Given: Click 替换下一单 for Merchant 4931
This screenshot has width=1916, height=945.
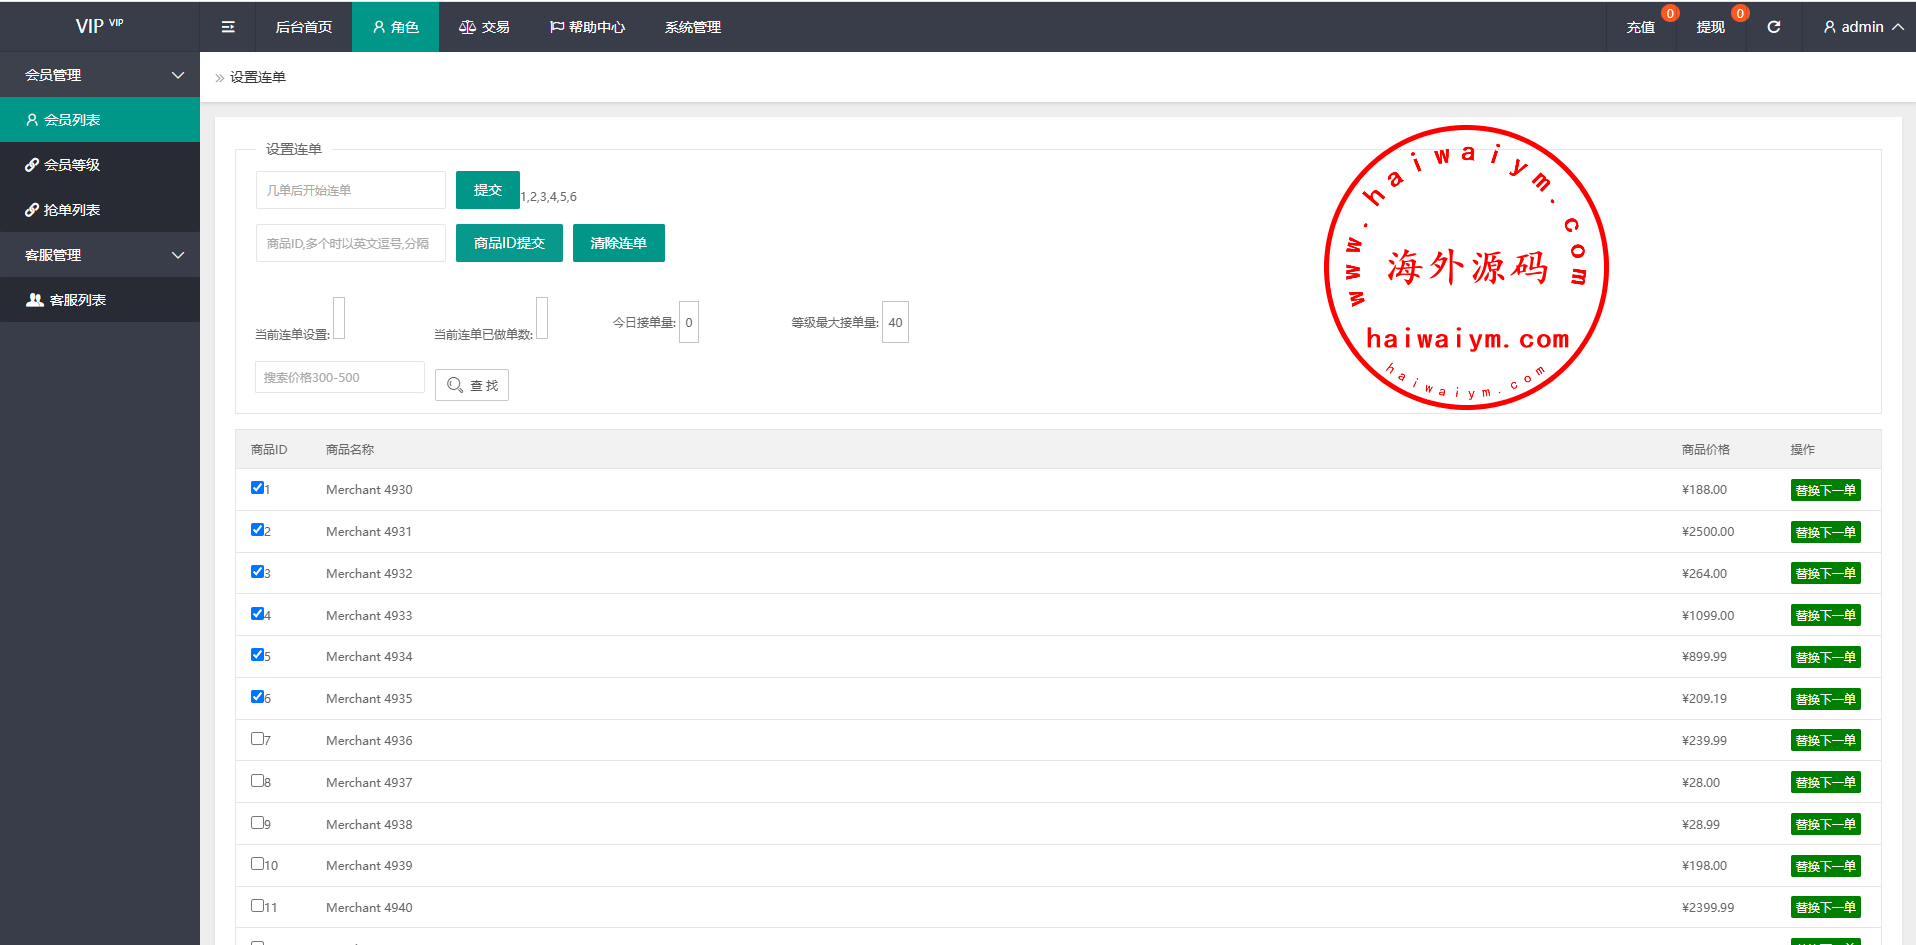Looking at the screenshot, I should pyautogui.click(x=1825, y=532).
